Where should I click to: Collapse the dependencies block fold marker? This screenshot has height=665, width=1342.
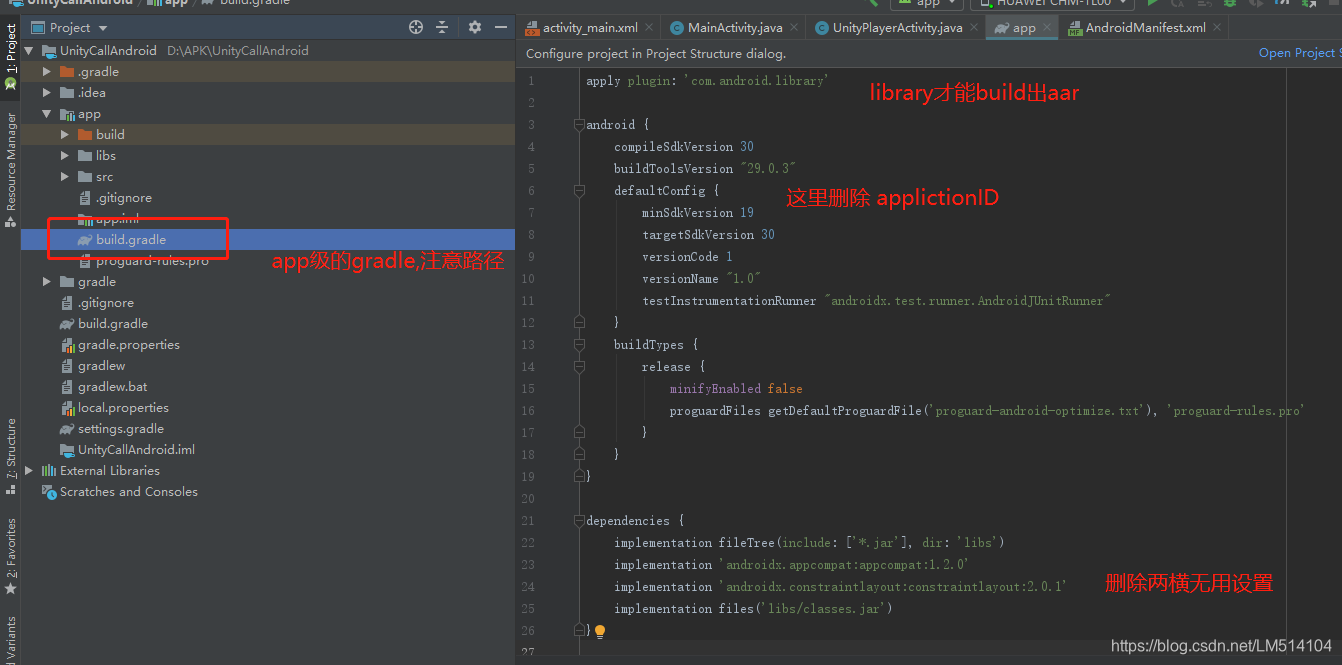point(578,520)
